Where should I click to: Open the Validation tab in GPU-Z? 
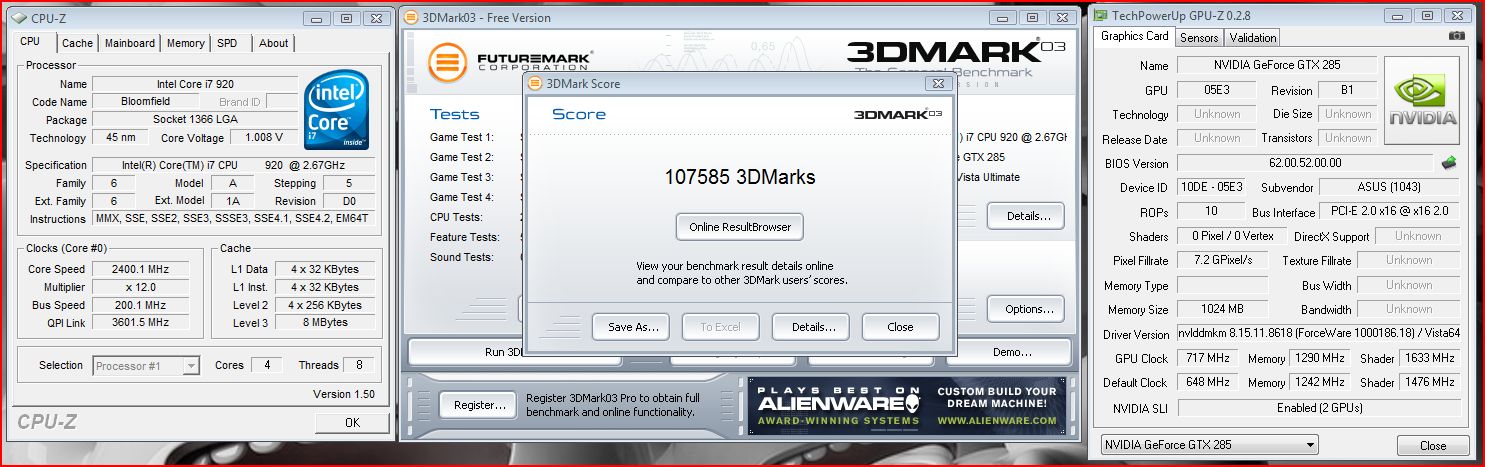pyautogui.click(x=1253, y=38)
